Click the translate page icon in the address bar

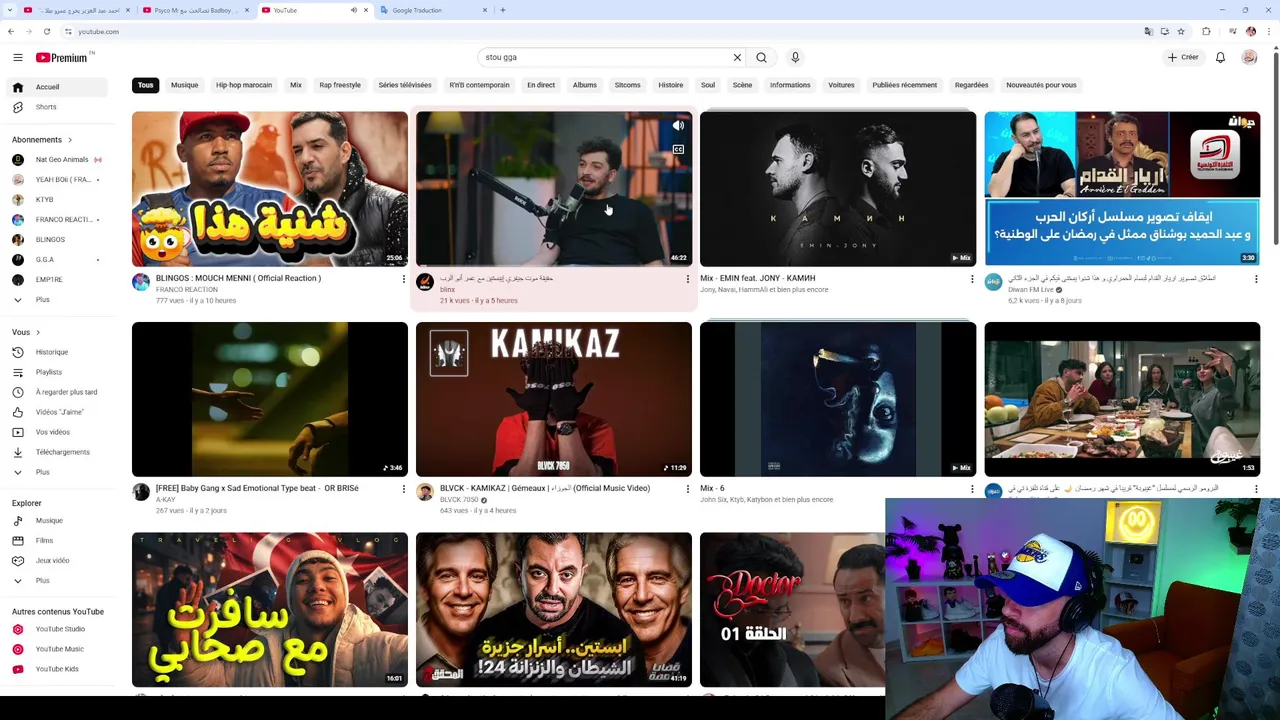tap(1148, 31)
